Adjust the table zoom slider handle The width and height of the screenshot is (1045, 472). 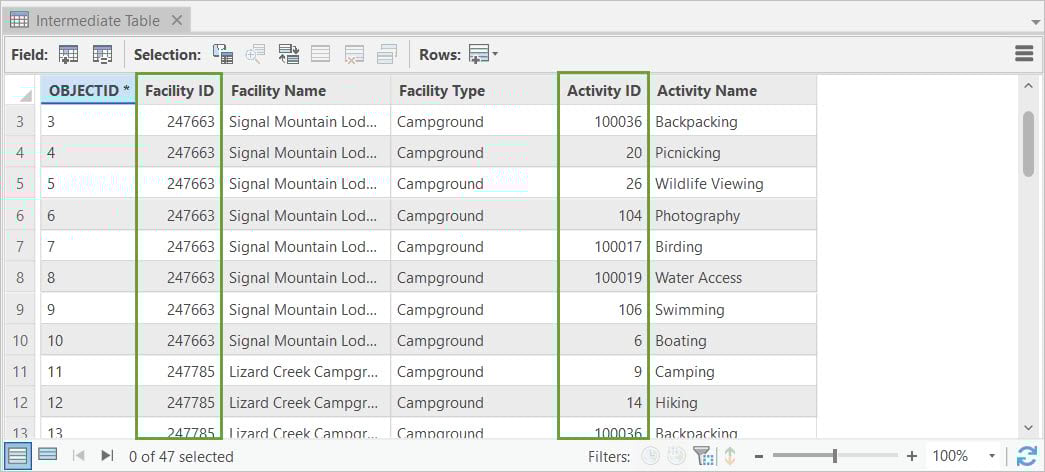coord(835,456)
